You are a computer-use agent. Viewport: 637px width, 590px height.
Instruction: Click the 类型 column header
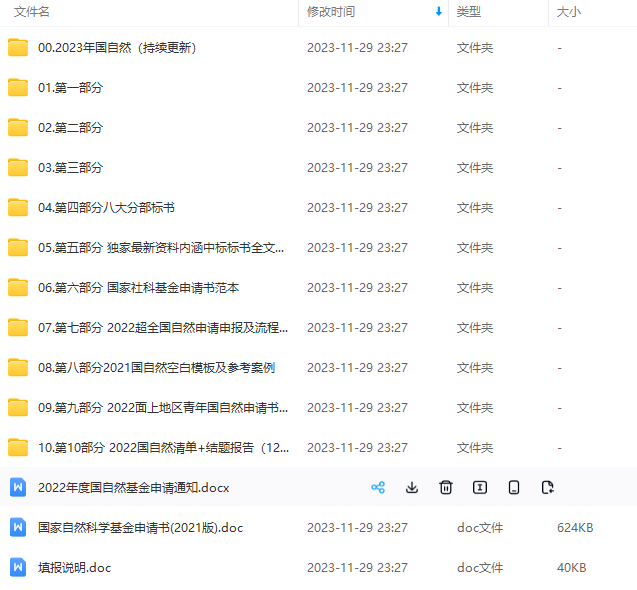468,12
